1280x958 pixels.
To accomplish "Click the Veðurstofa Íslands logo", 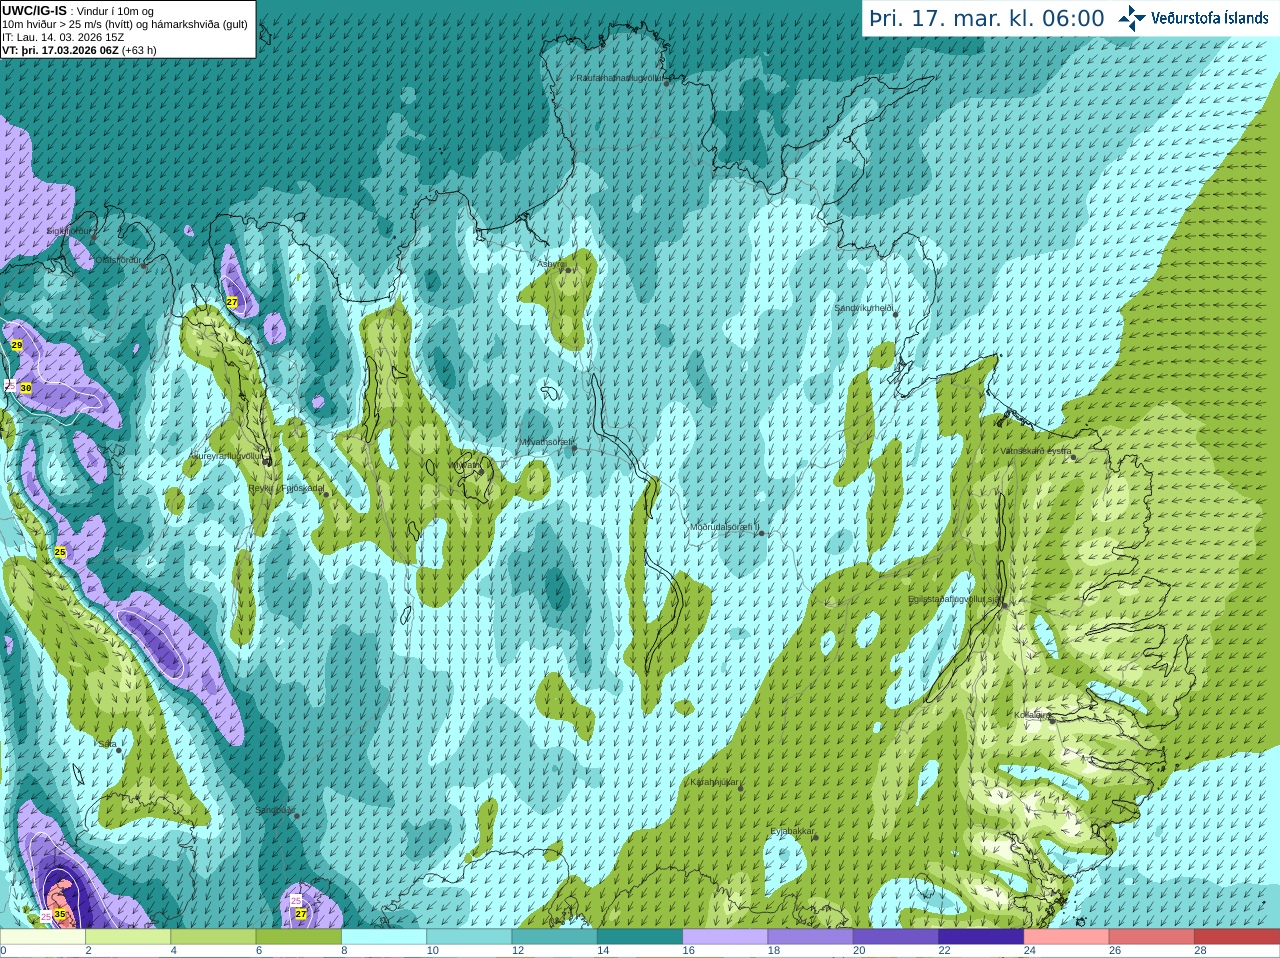I will click(x=1194, y=18).
